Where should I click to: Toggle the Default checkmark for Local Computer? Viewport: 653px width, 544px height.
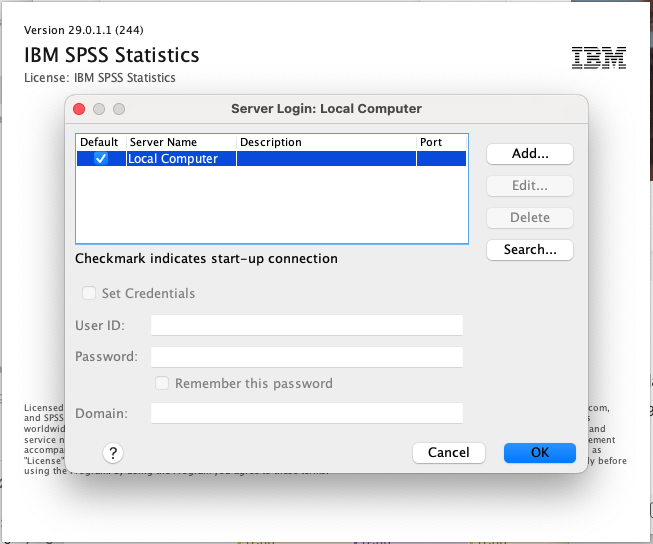[101, 159]
